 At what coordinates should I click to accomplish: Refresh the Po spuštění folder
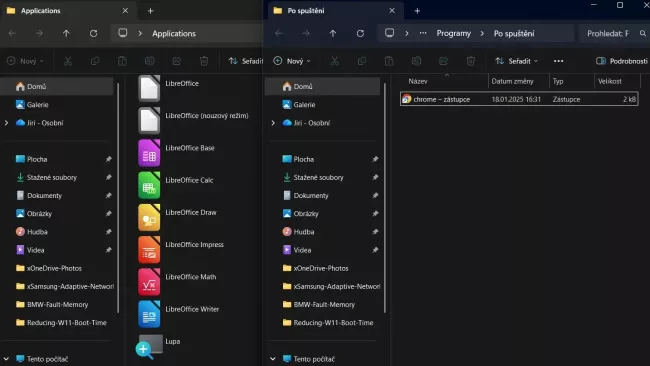[x=360, y=33]
